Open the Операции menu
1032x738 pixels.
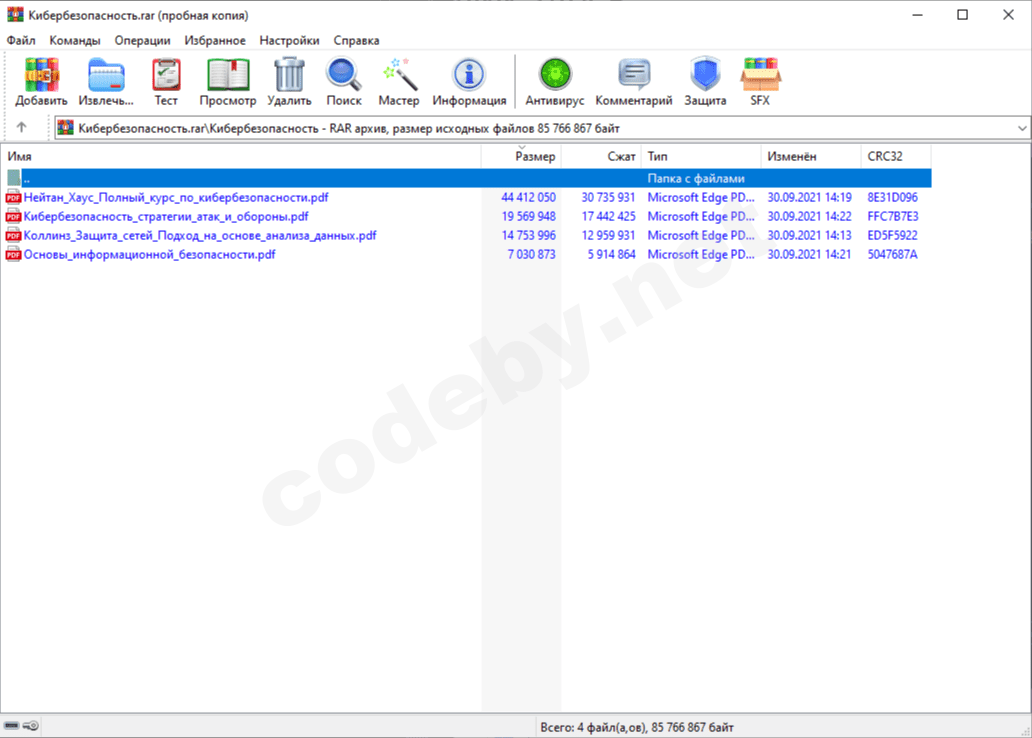tap(142, 40)
